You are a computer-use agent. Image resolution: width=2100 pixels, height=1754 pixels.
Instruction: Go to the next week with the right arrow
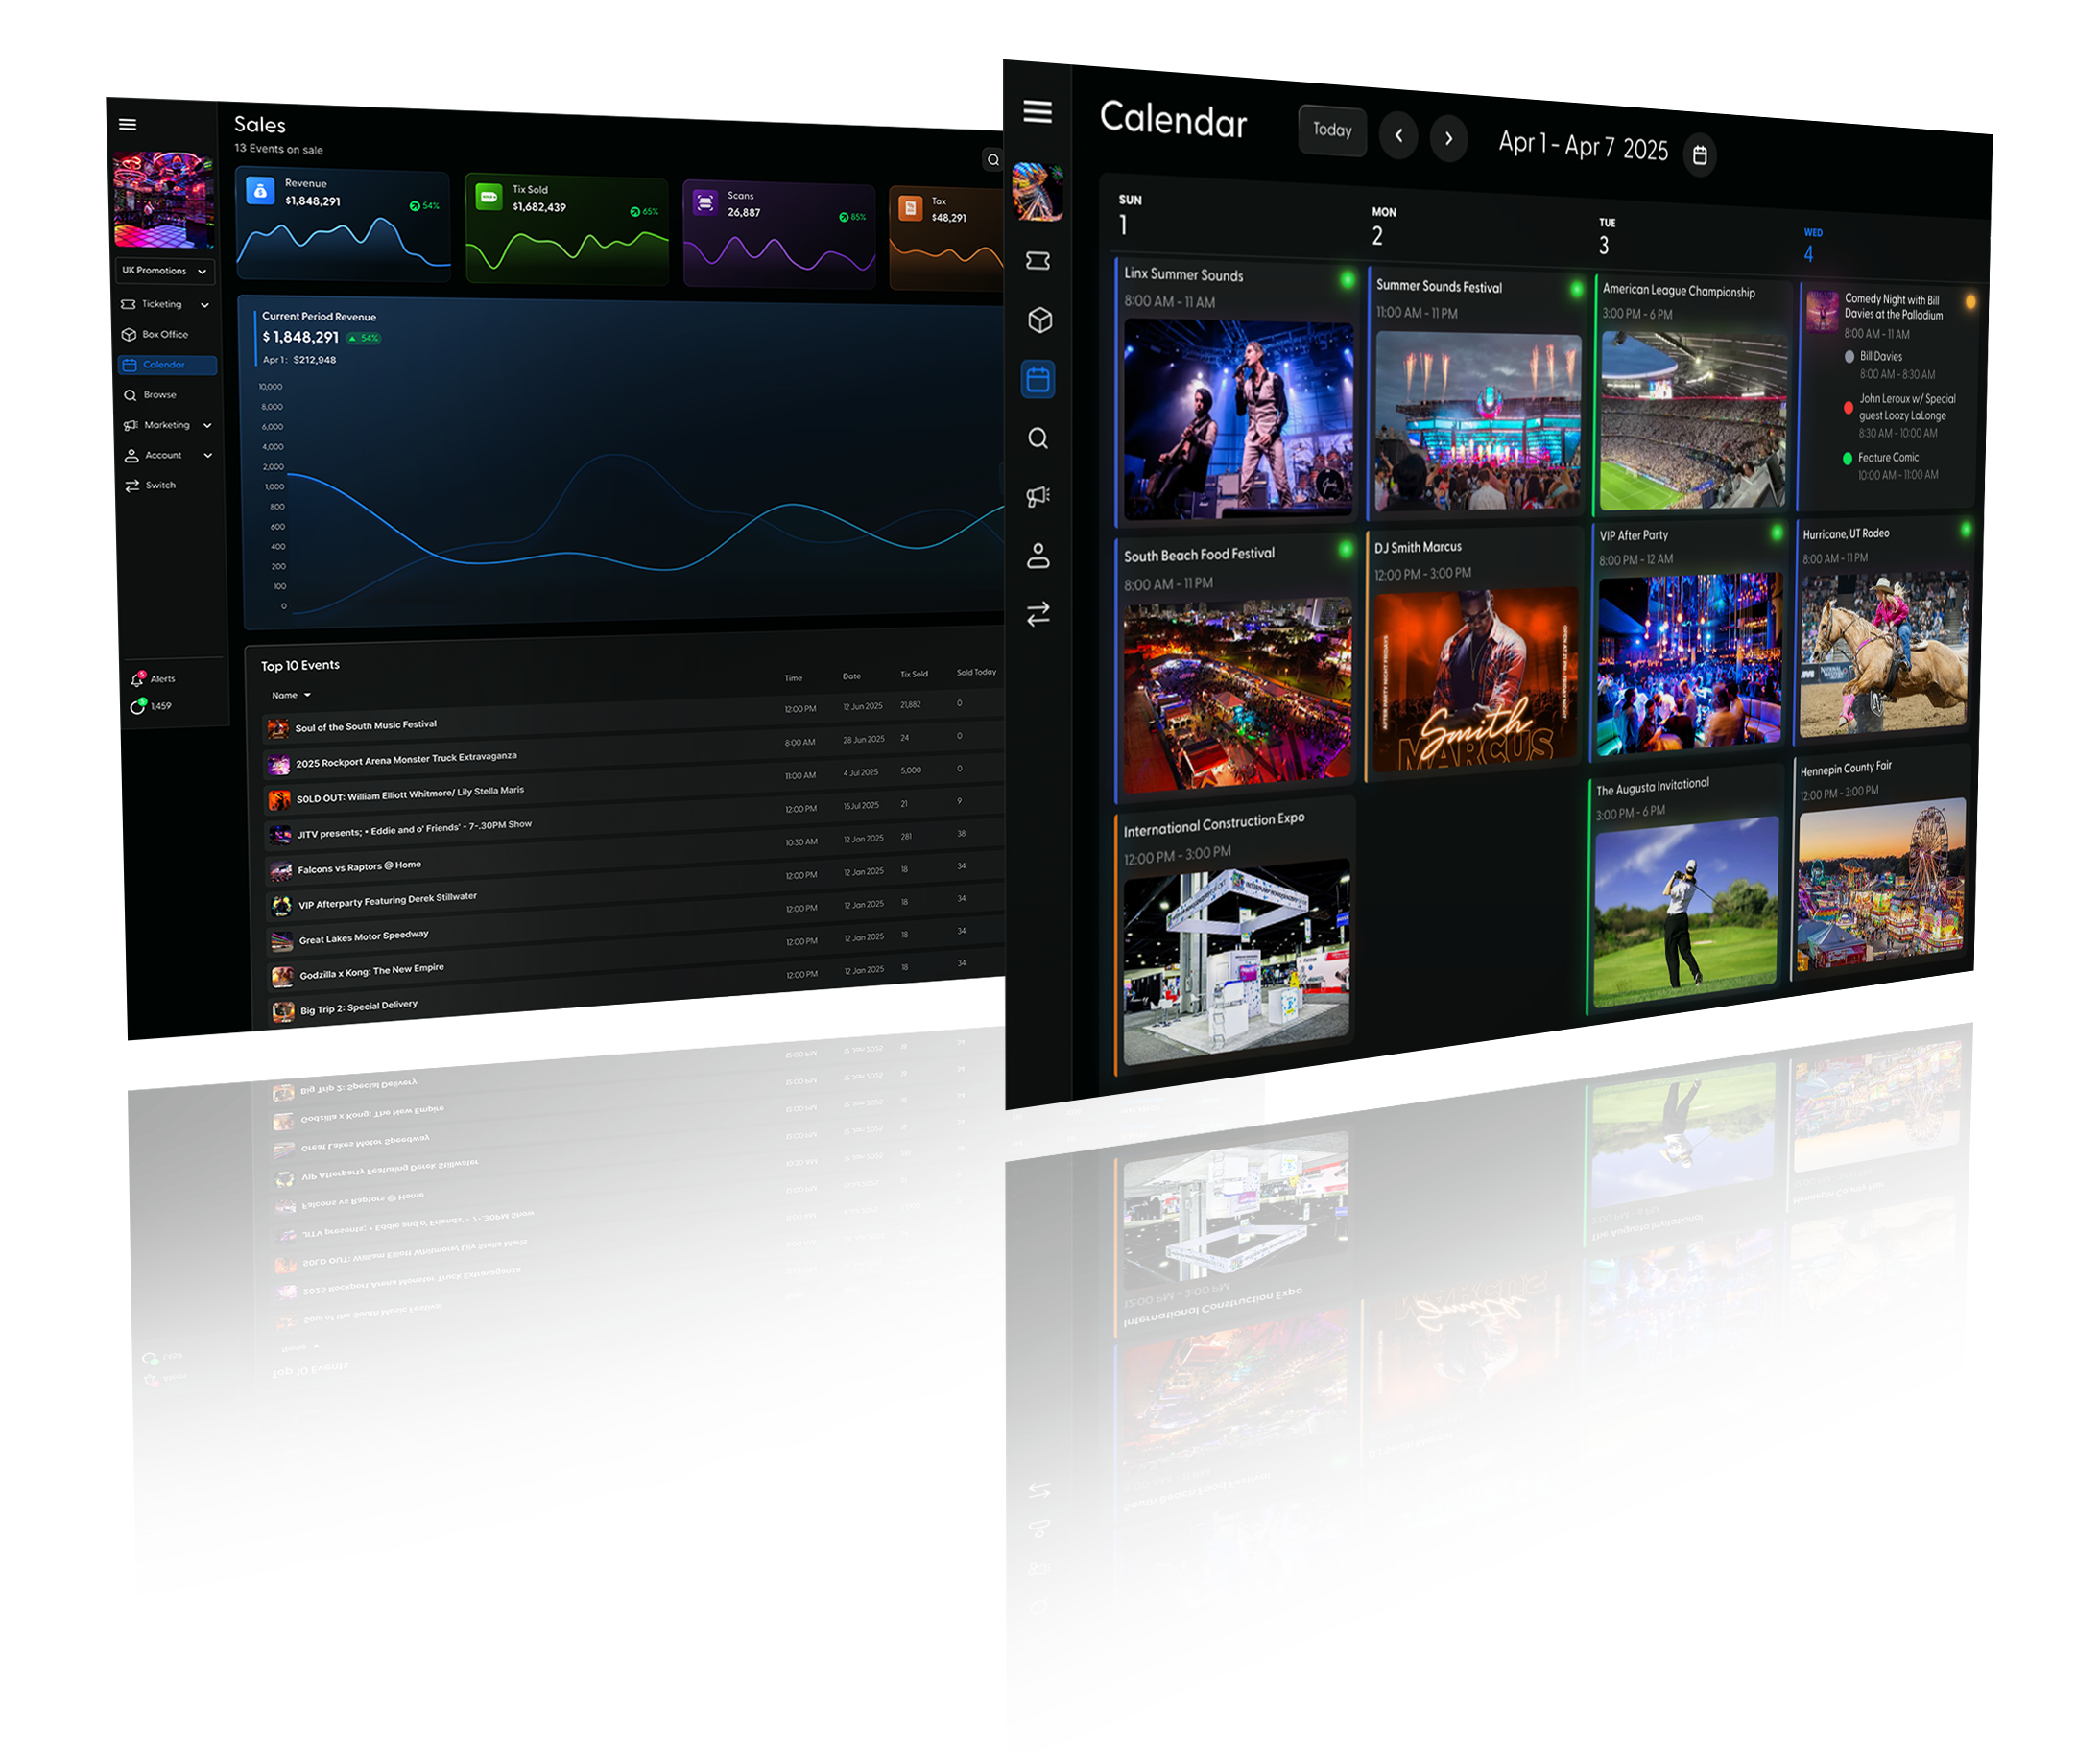(1448, 138)
